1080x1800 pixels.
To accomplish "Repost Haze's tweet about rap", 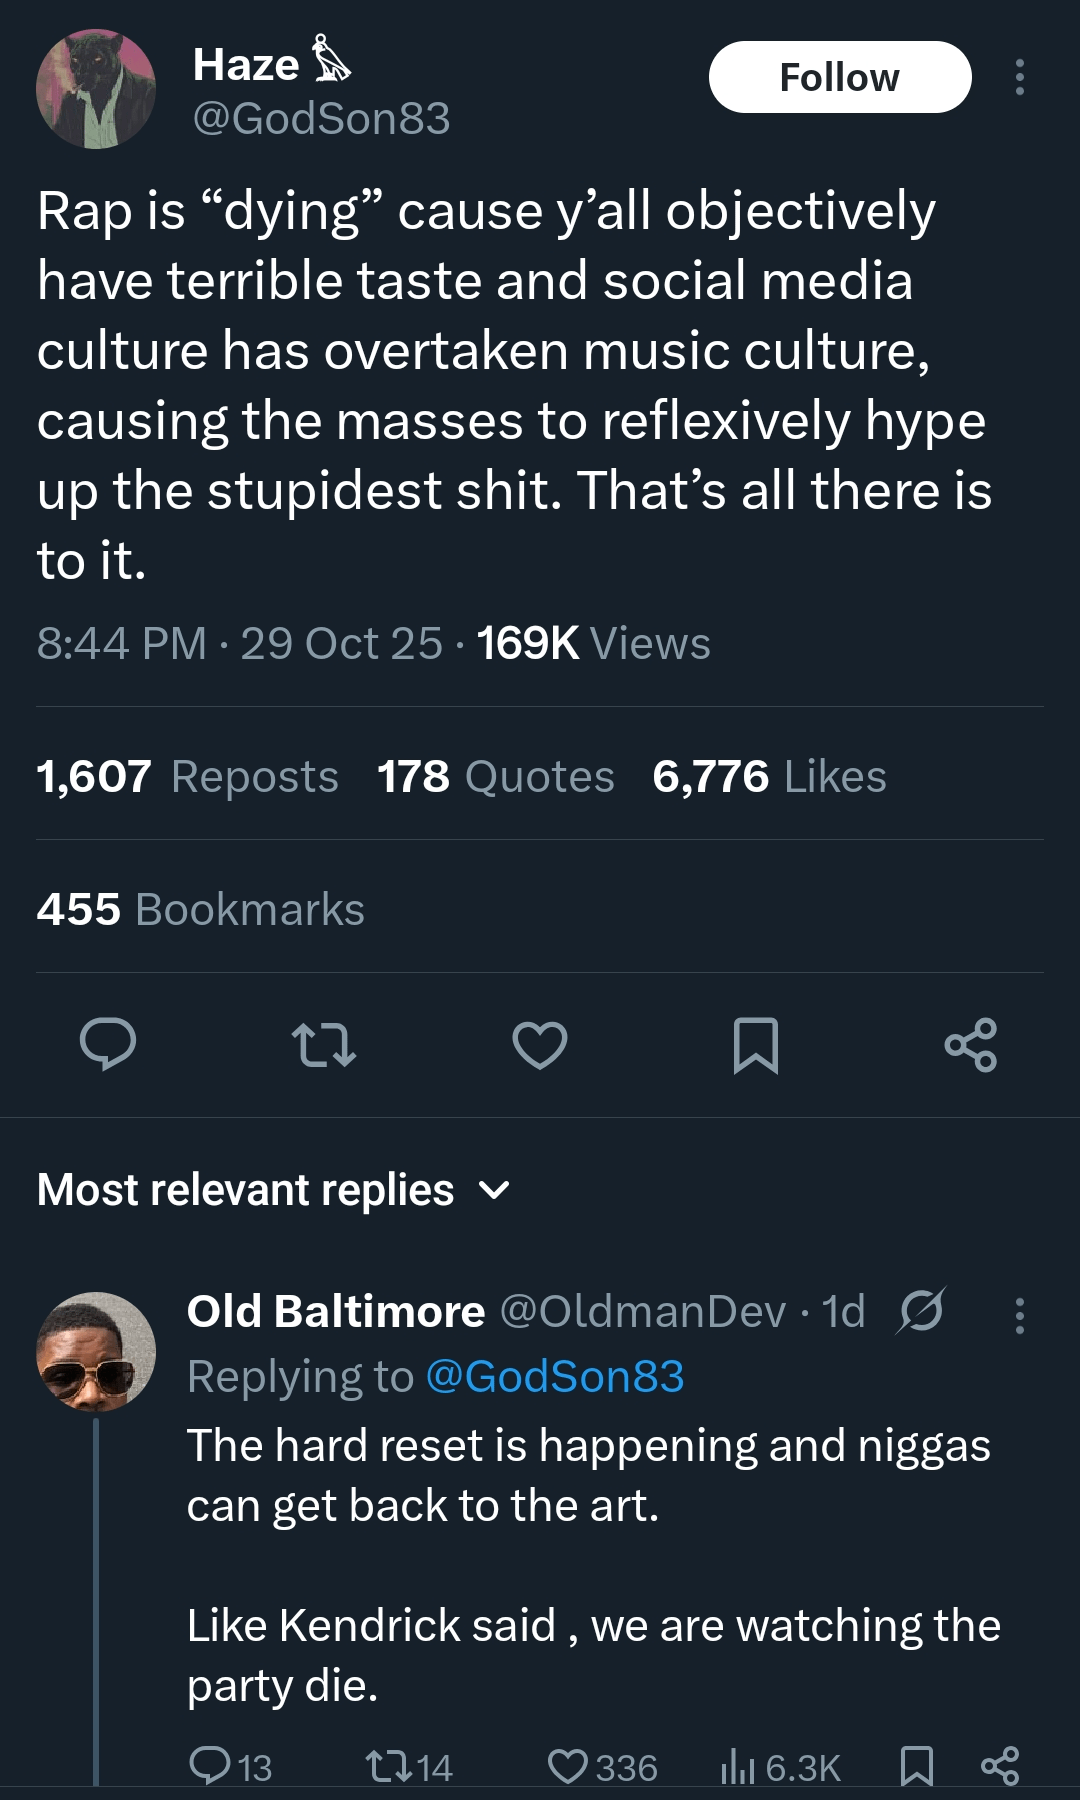I will (x=323, y=1045).
